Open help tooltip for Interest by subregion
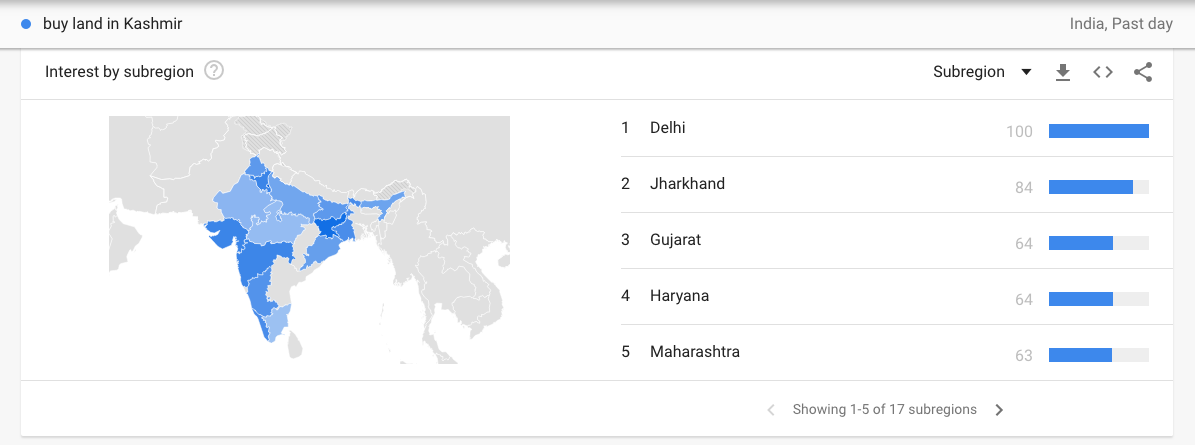 coord(214,72)
